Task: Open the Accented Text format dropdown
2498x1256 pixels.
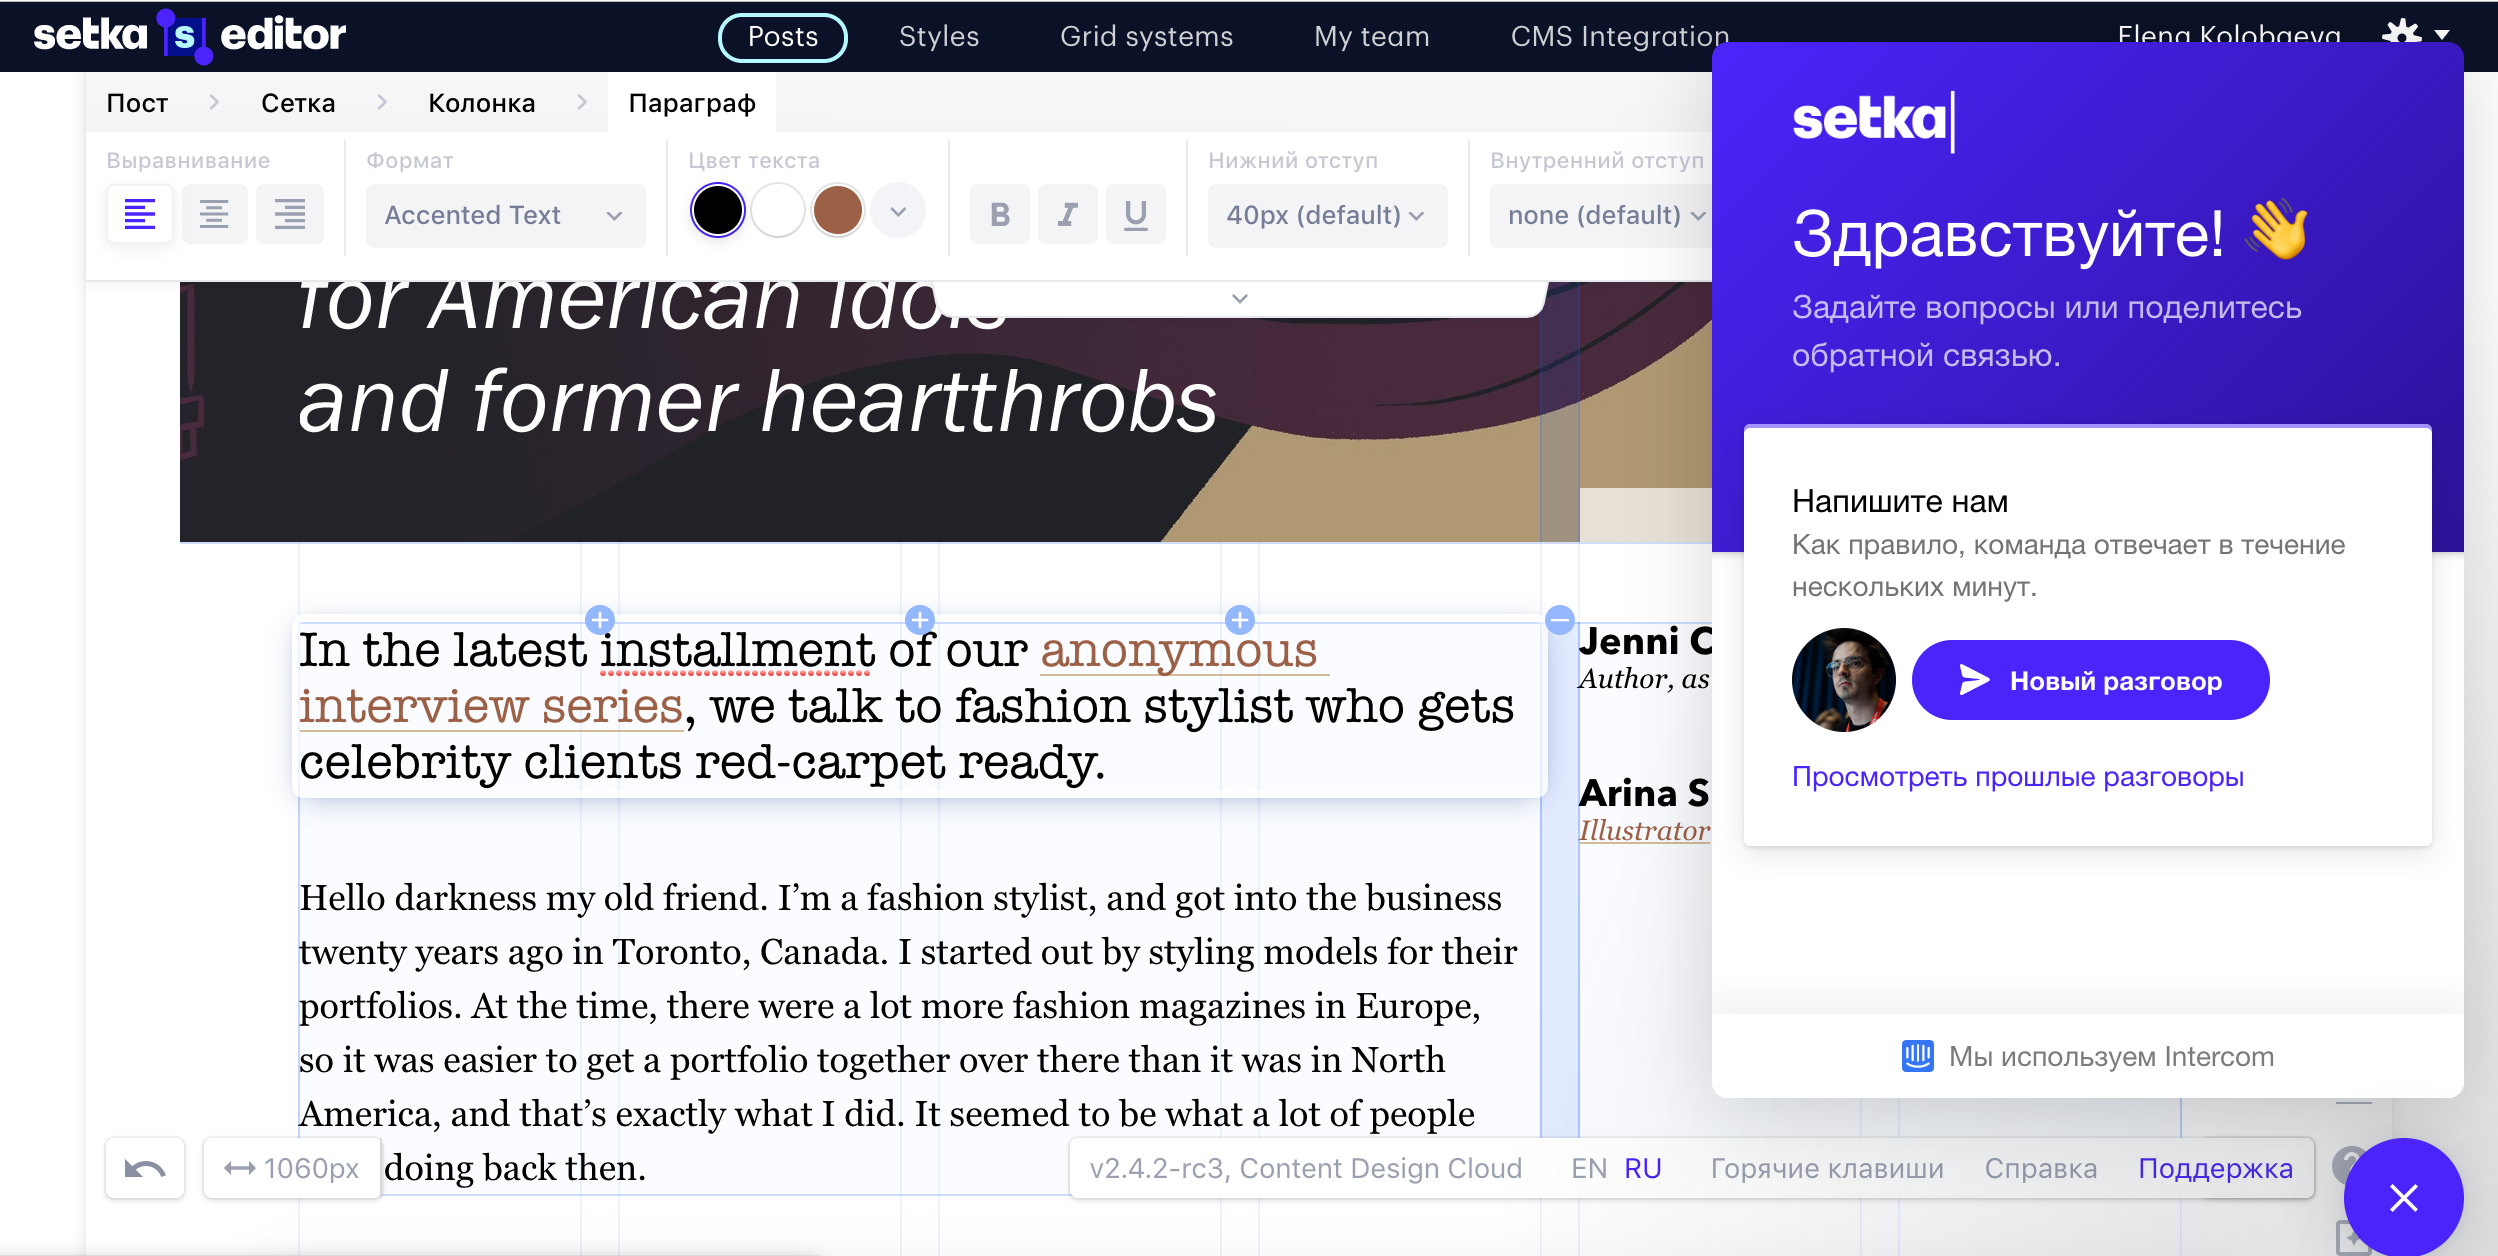Action: click(504, 214)
